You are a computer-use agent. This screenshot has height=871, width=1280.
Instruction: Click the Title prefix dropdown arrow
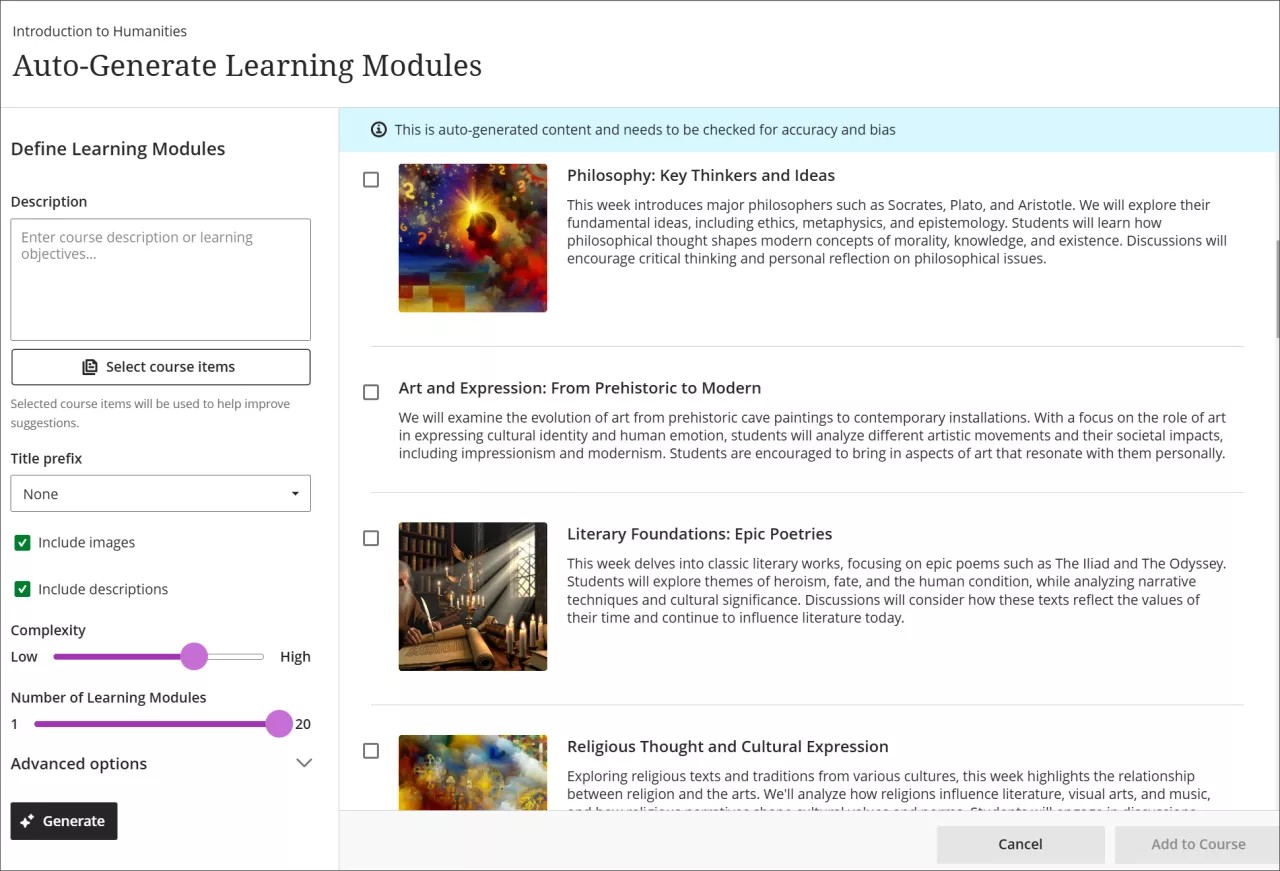tap(295, 493)
